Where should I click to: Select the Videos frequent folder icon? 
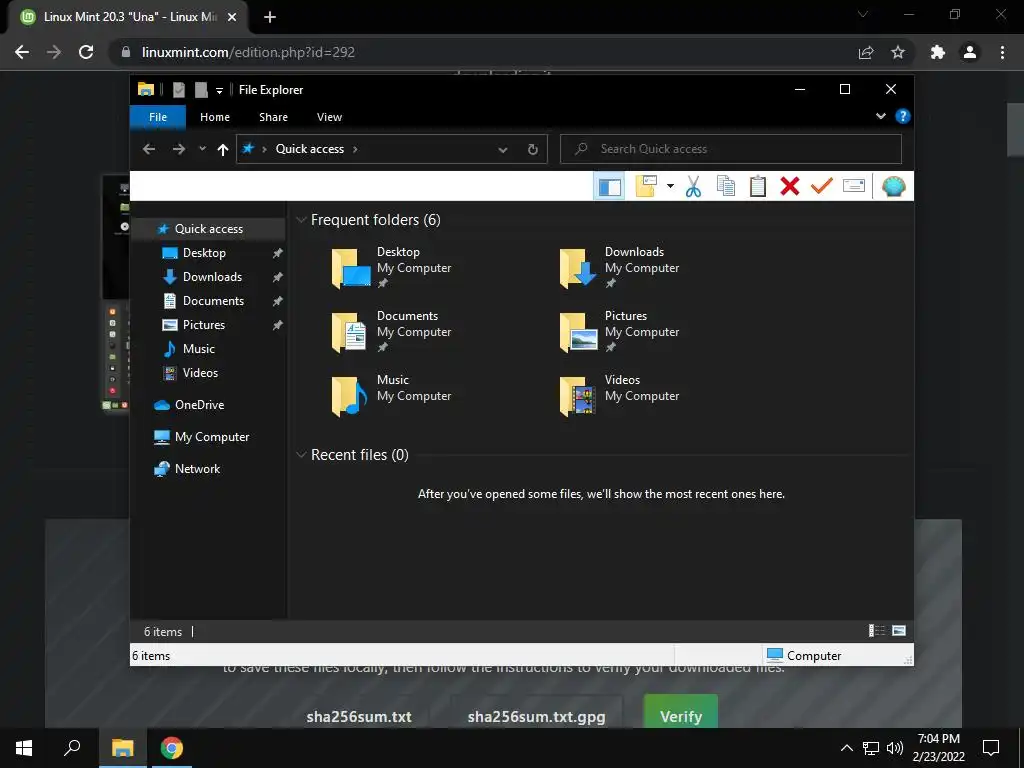pos(578,396)
